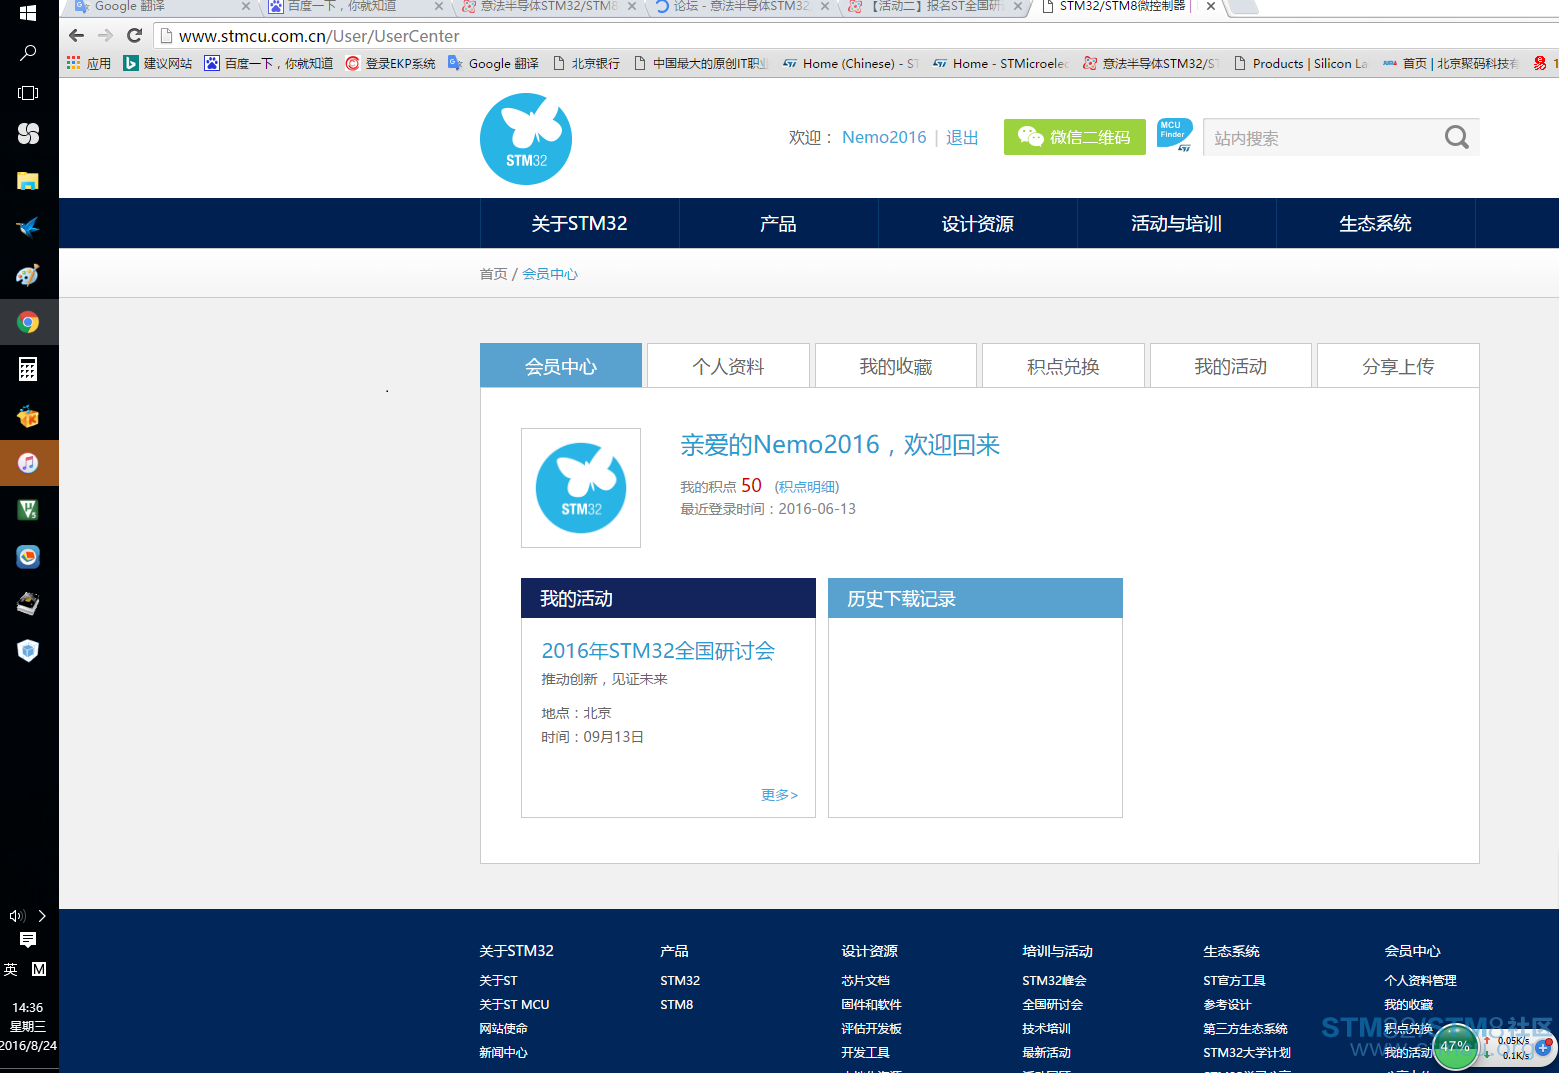
Task: Open the footer 个人资料管理 link
Action: (x=1420, y=981)
